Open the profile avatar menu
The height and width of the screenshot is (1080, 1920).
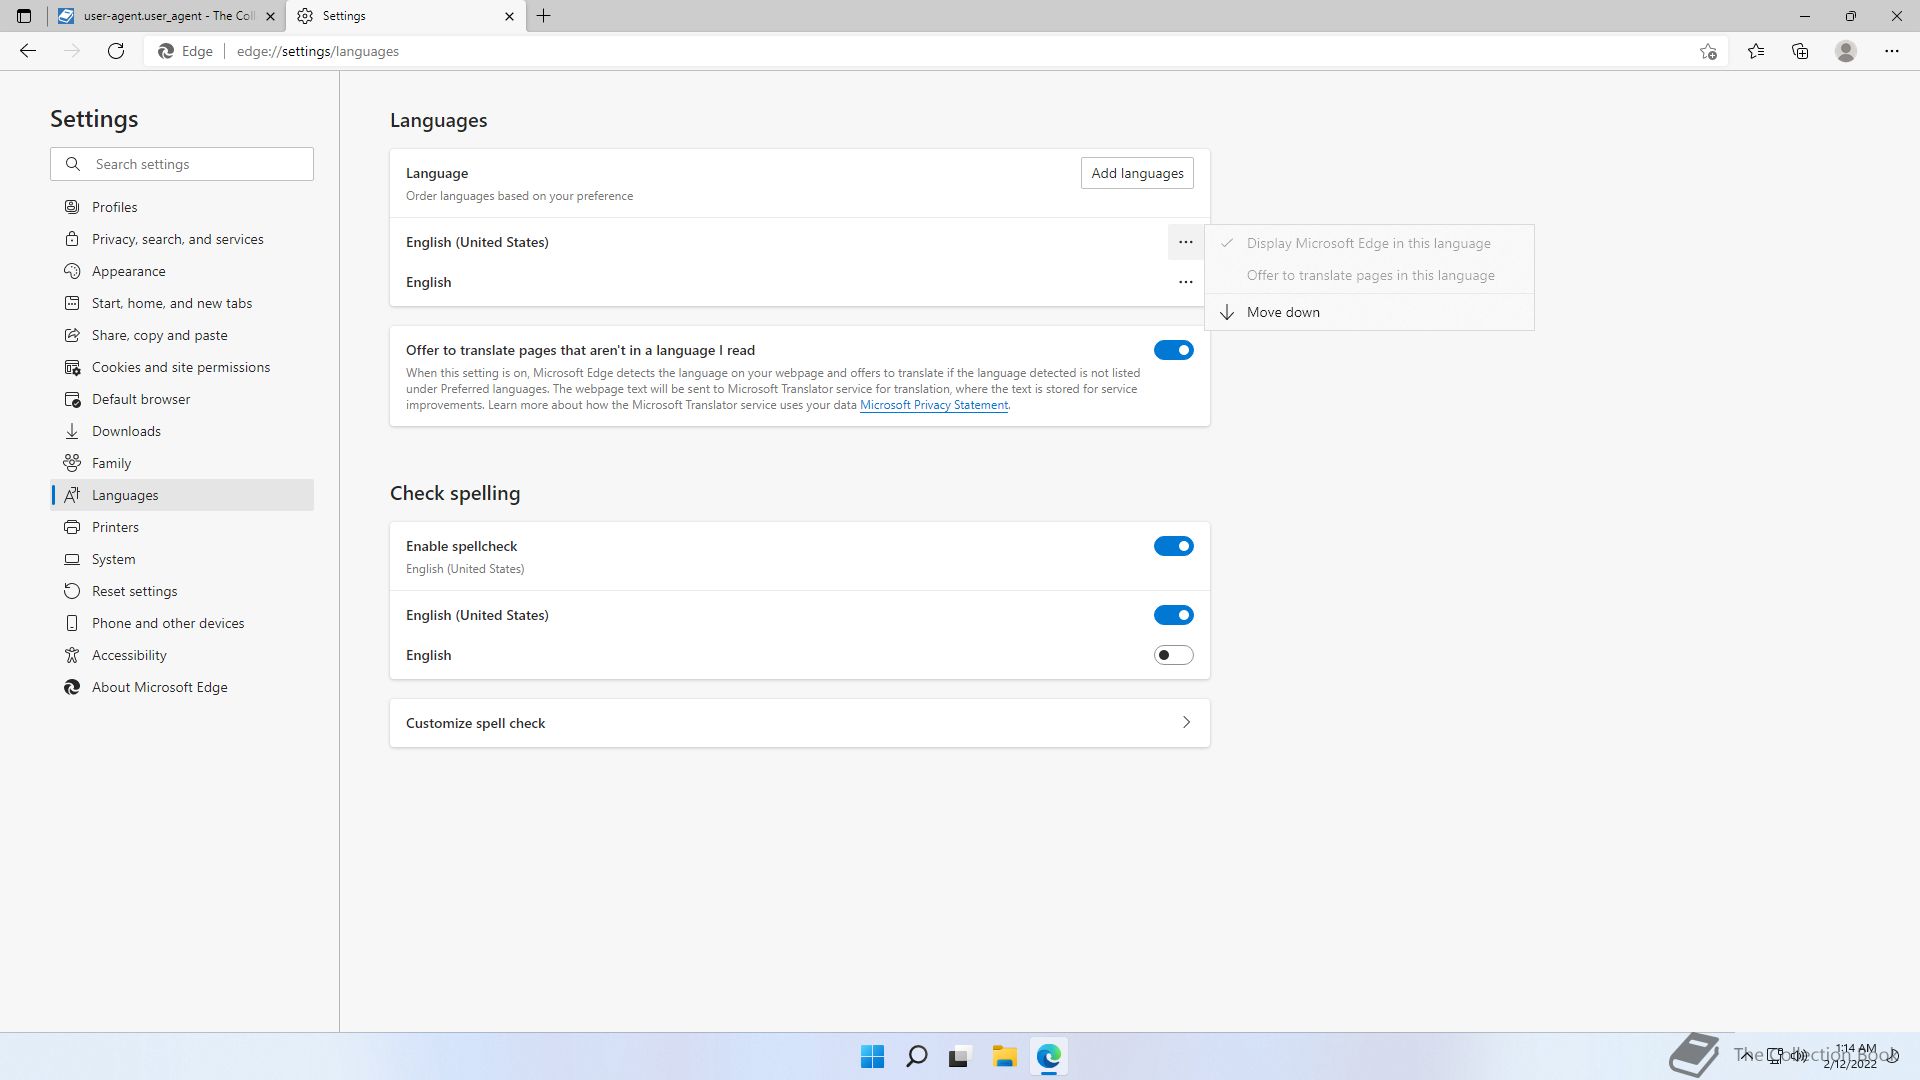[1846, 51]
